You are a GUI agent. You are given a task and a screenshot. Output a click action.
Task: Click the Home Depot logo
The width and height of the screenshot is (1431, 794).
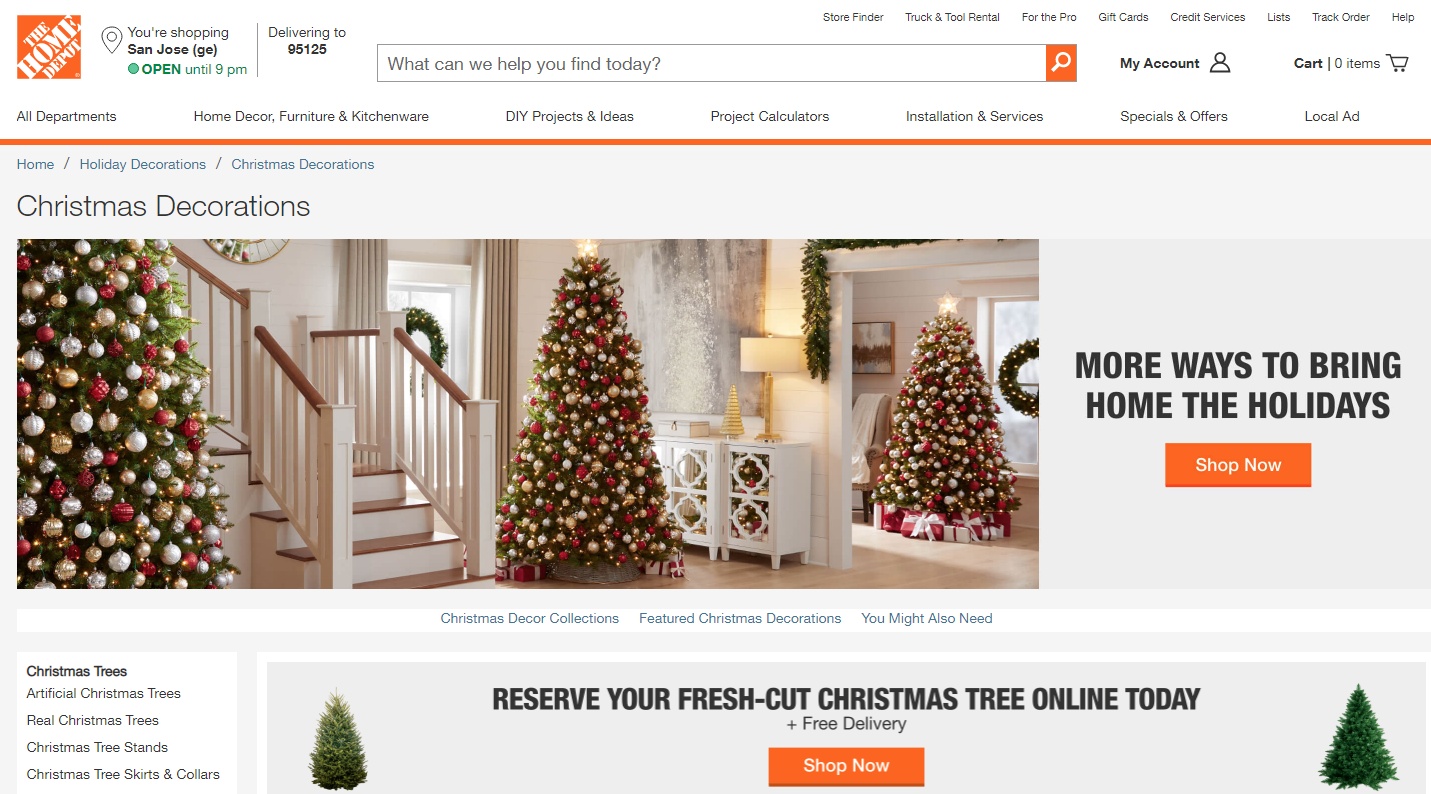[49, 48]
